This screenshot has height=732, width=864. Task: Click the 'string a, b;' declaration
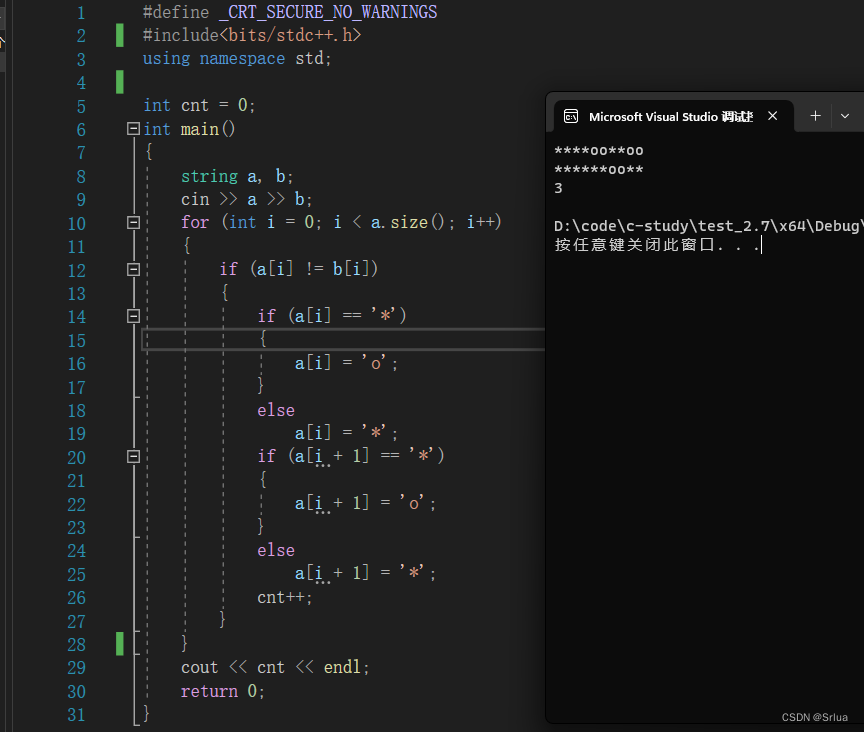point(237,176)
